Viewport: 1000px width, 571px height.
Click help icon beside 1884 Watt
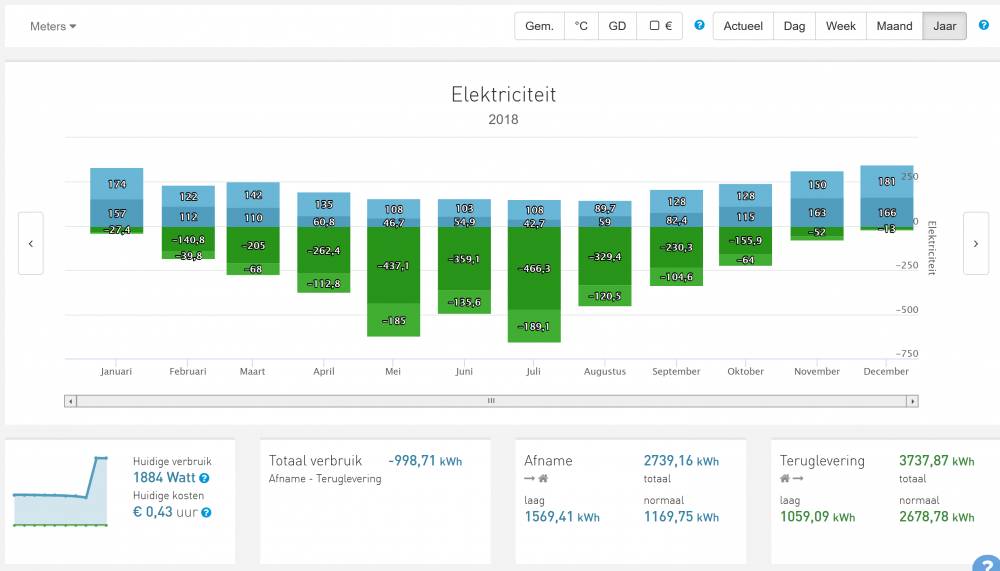204,479
